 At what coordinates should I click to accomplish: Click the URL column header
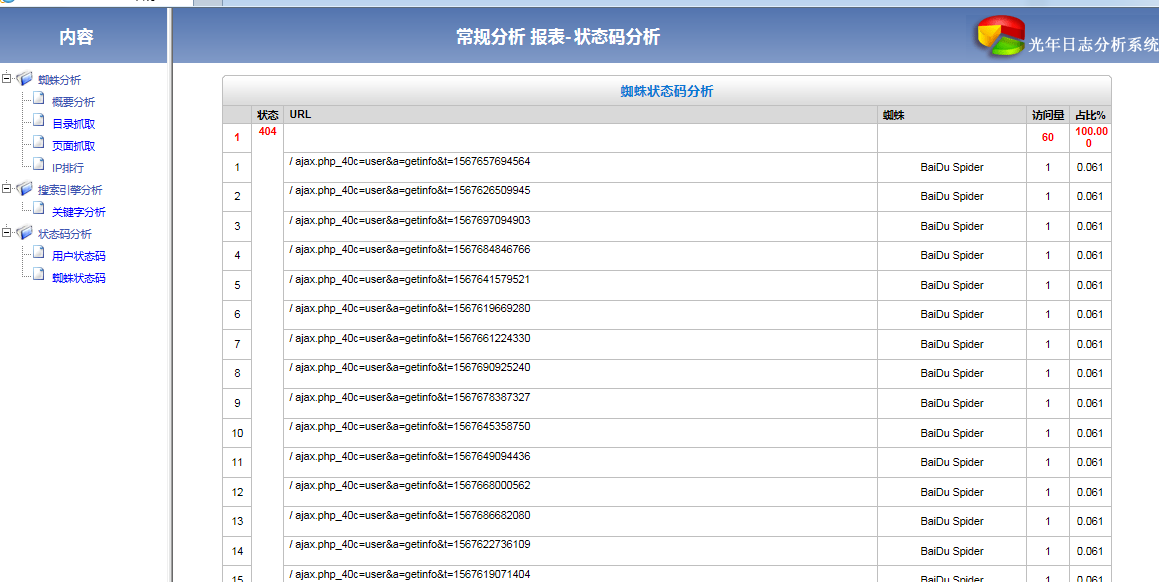click(x=300, y=115)
